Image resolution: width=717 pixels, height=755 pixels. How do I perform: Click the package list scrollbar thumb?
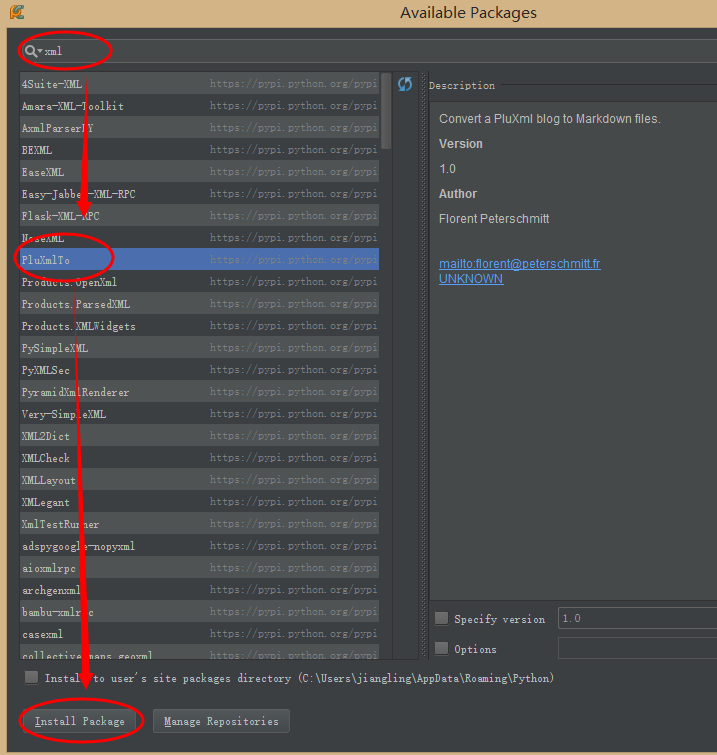(x=386, y=111)
